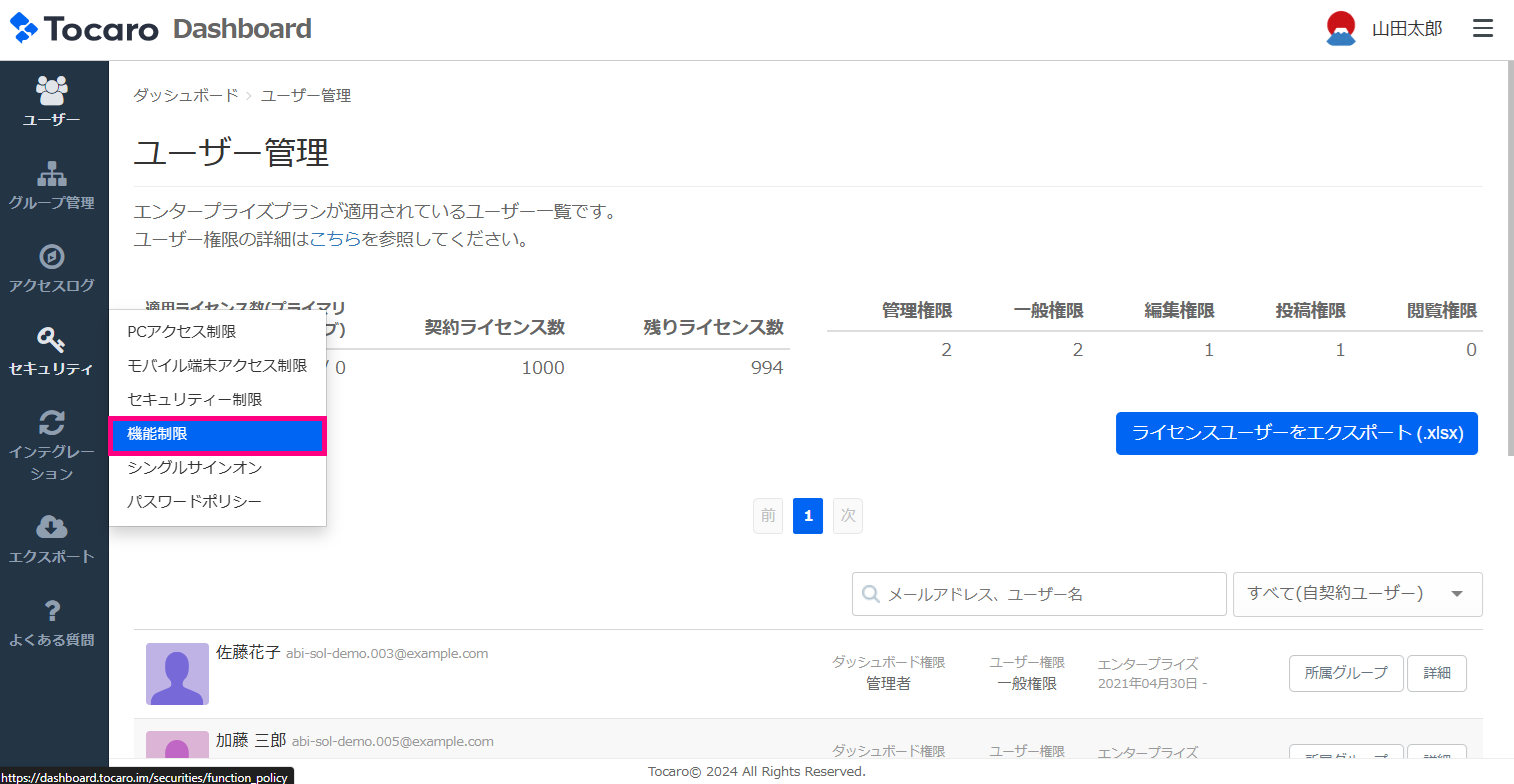Click ライセンスユーザーをエクスポート (.xlsx) button
The height and width of the screenshot is (784, 1514).
(x=1296, y=434)
